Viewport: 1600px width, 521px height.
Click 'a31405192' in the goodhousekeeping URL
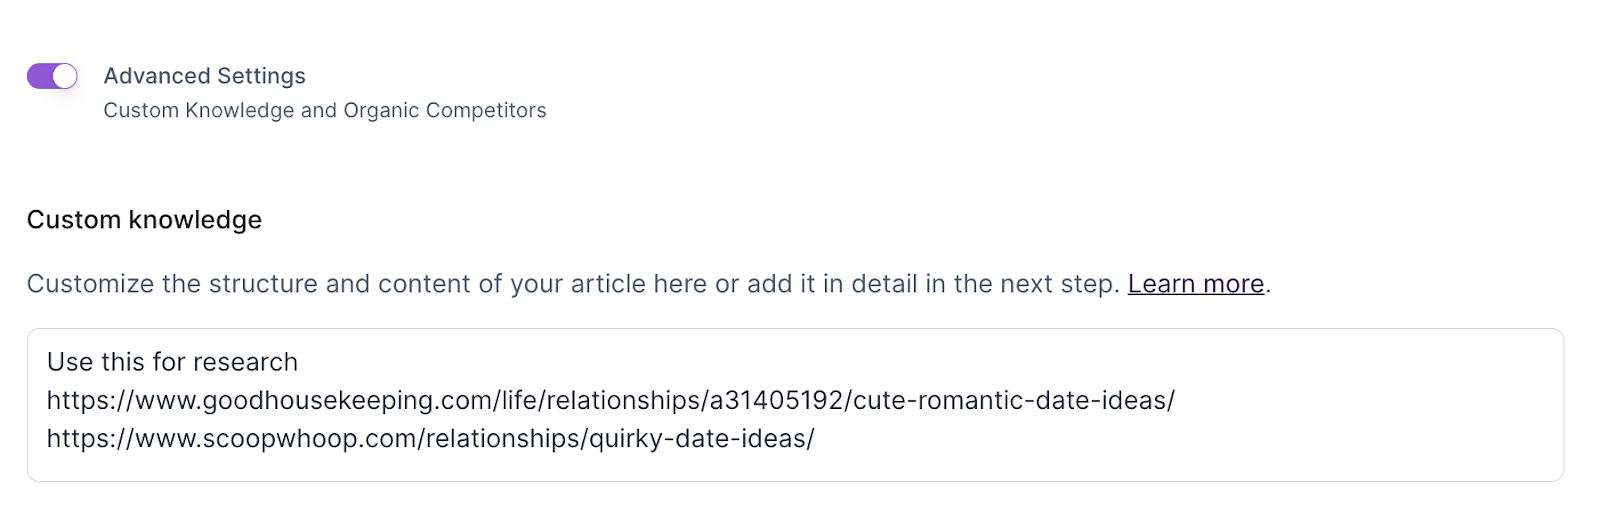coord(777,400)
